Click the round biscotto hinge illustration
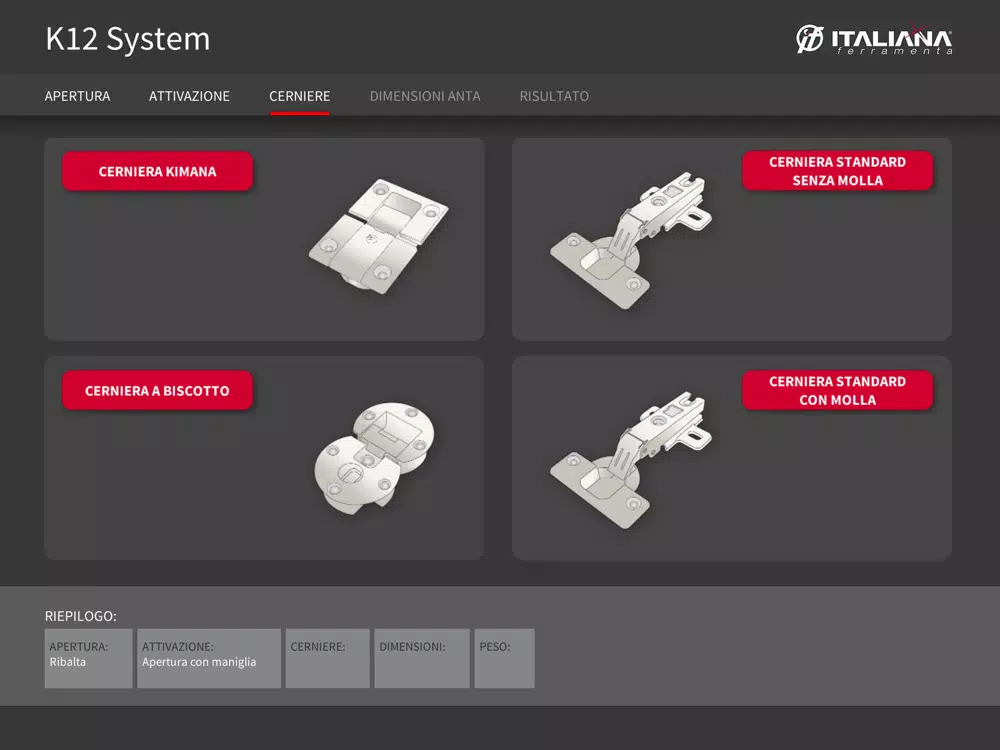The image size is (1000, 750). tap(374, 457)
